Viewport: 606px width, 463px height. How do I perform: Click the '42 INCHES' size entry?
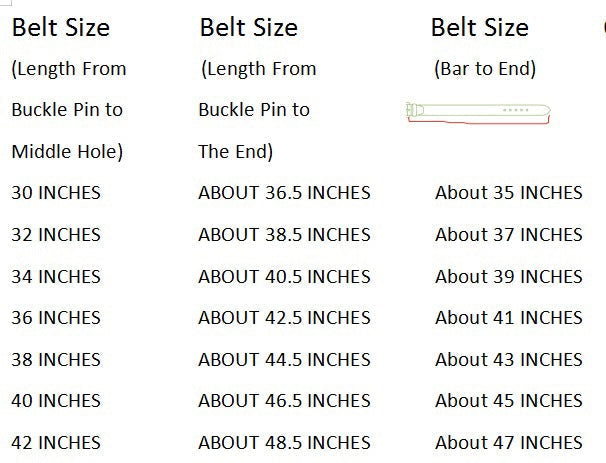(x=56, y=442)
